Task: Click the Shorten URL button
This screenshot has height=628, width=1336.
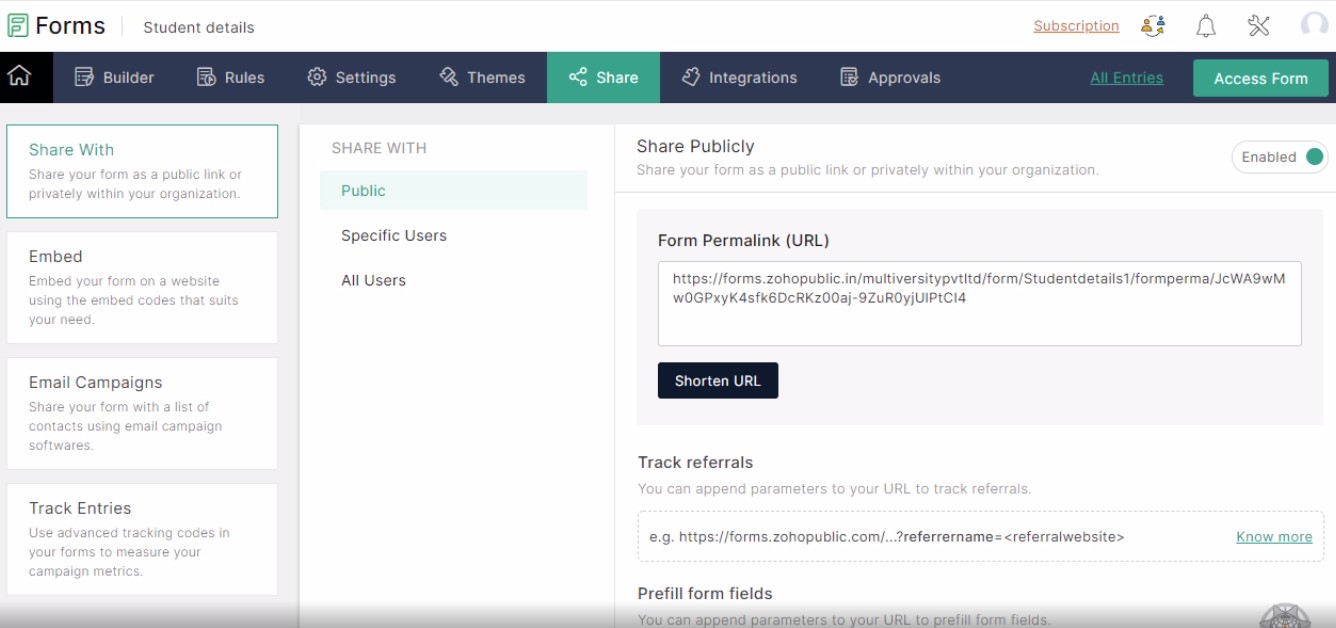Action: (x=718, y=380)
